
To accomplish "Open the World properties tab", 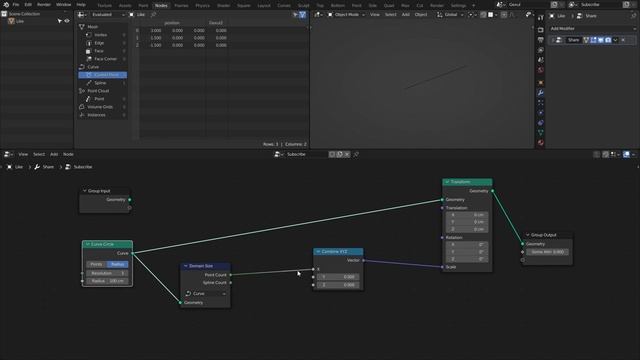I will (541, 70).
